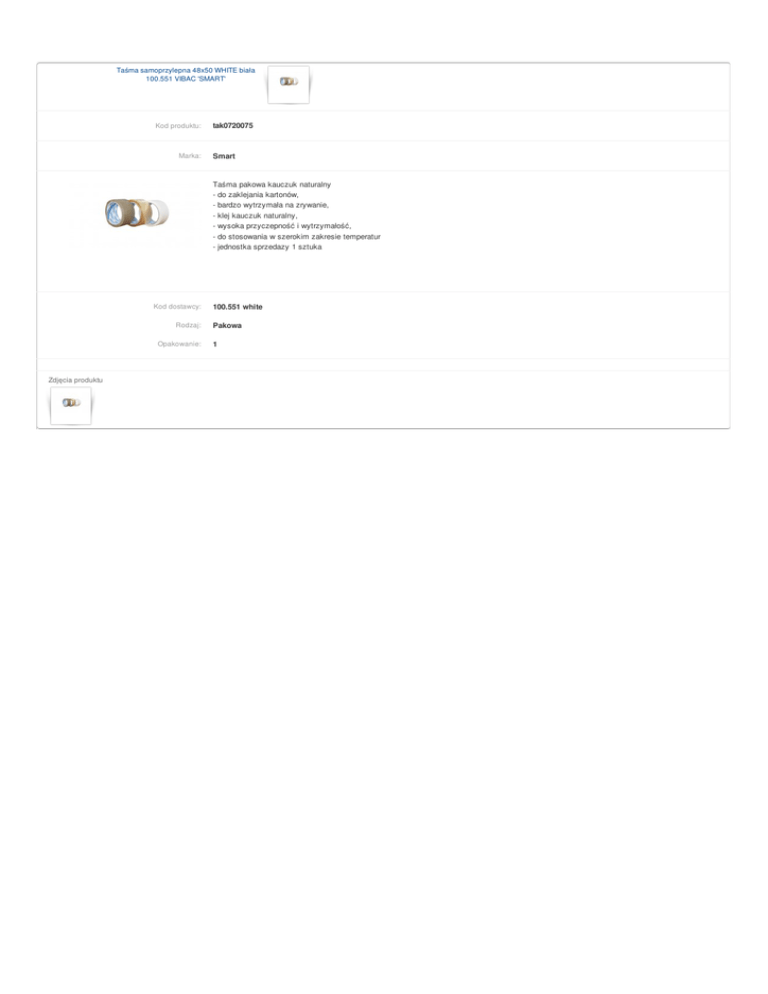Click the Kod dostawcy label

click(177, 307)
